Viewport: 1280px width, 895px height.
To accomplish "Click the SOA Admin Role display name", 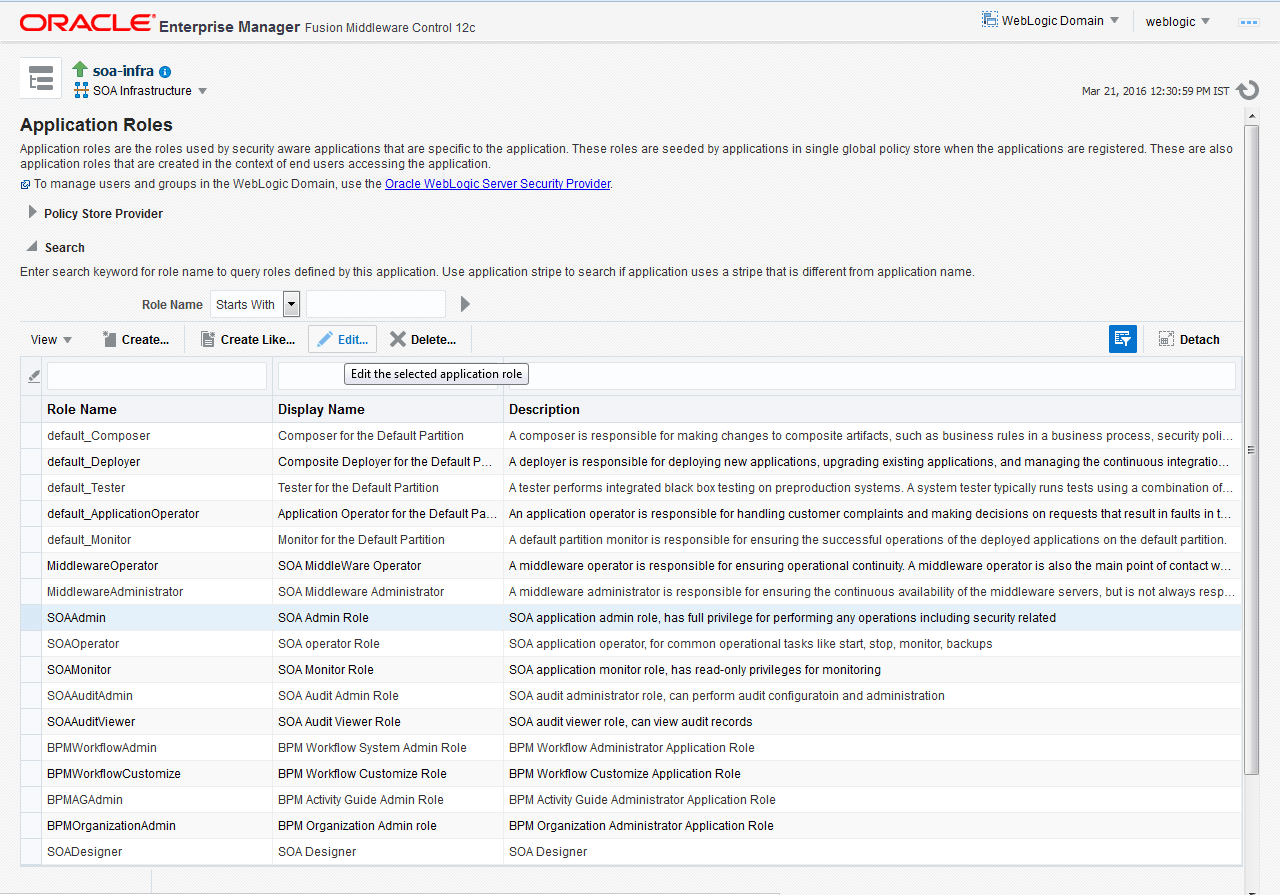I will [x=323, y=618].
